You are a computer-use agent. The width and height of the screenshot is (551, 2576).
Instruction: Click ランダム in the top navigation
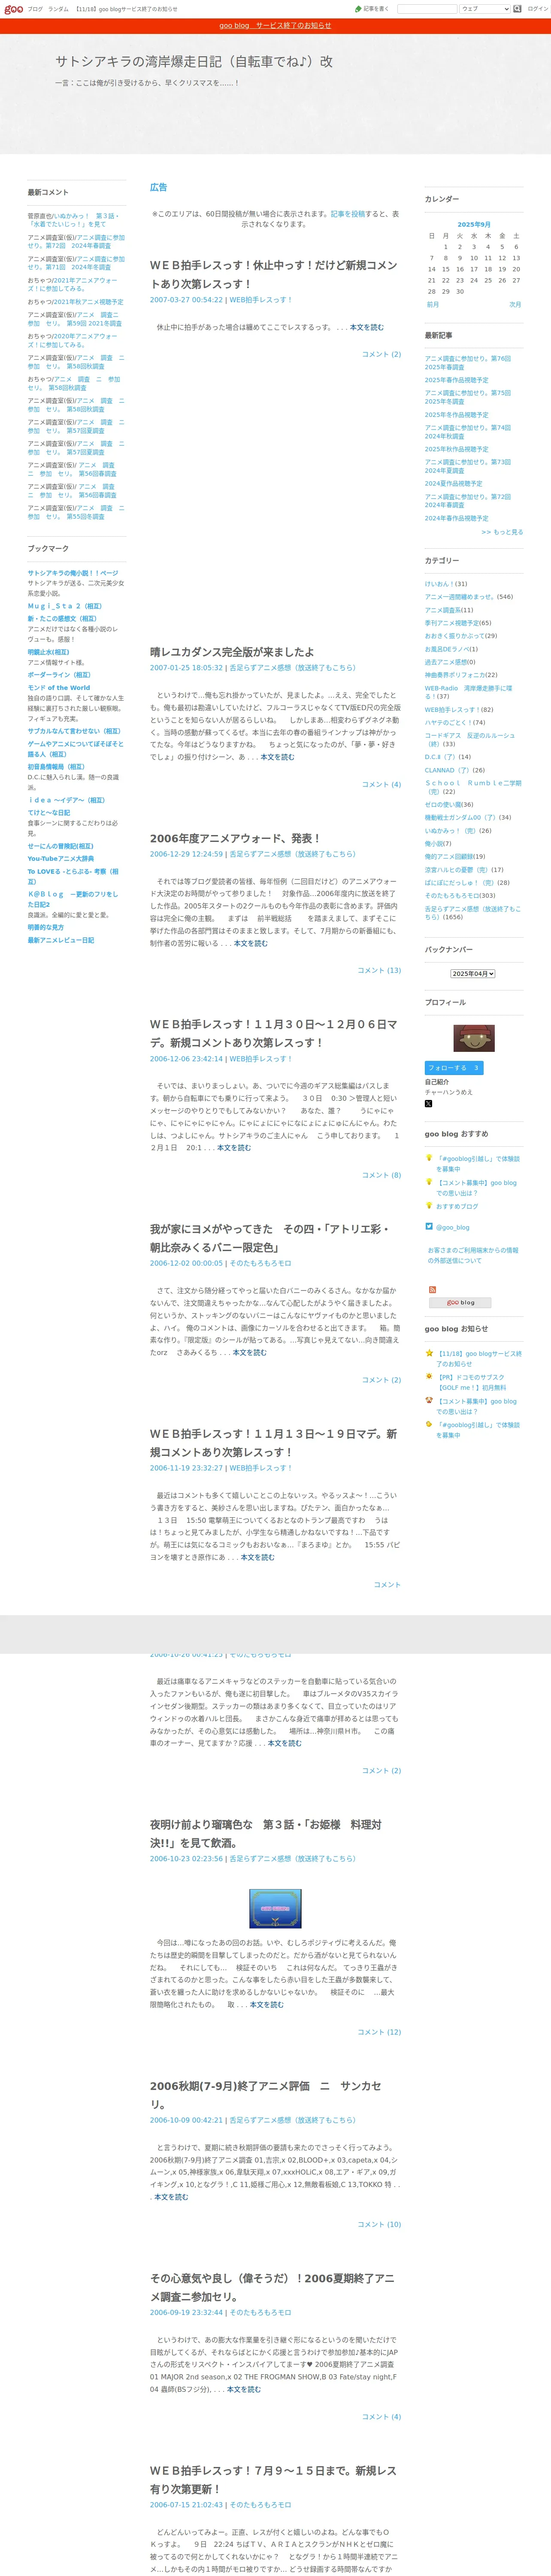[x=58, y=9]
